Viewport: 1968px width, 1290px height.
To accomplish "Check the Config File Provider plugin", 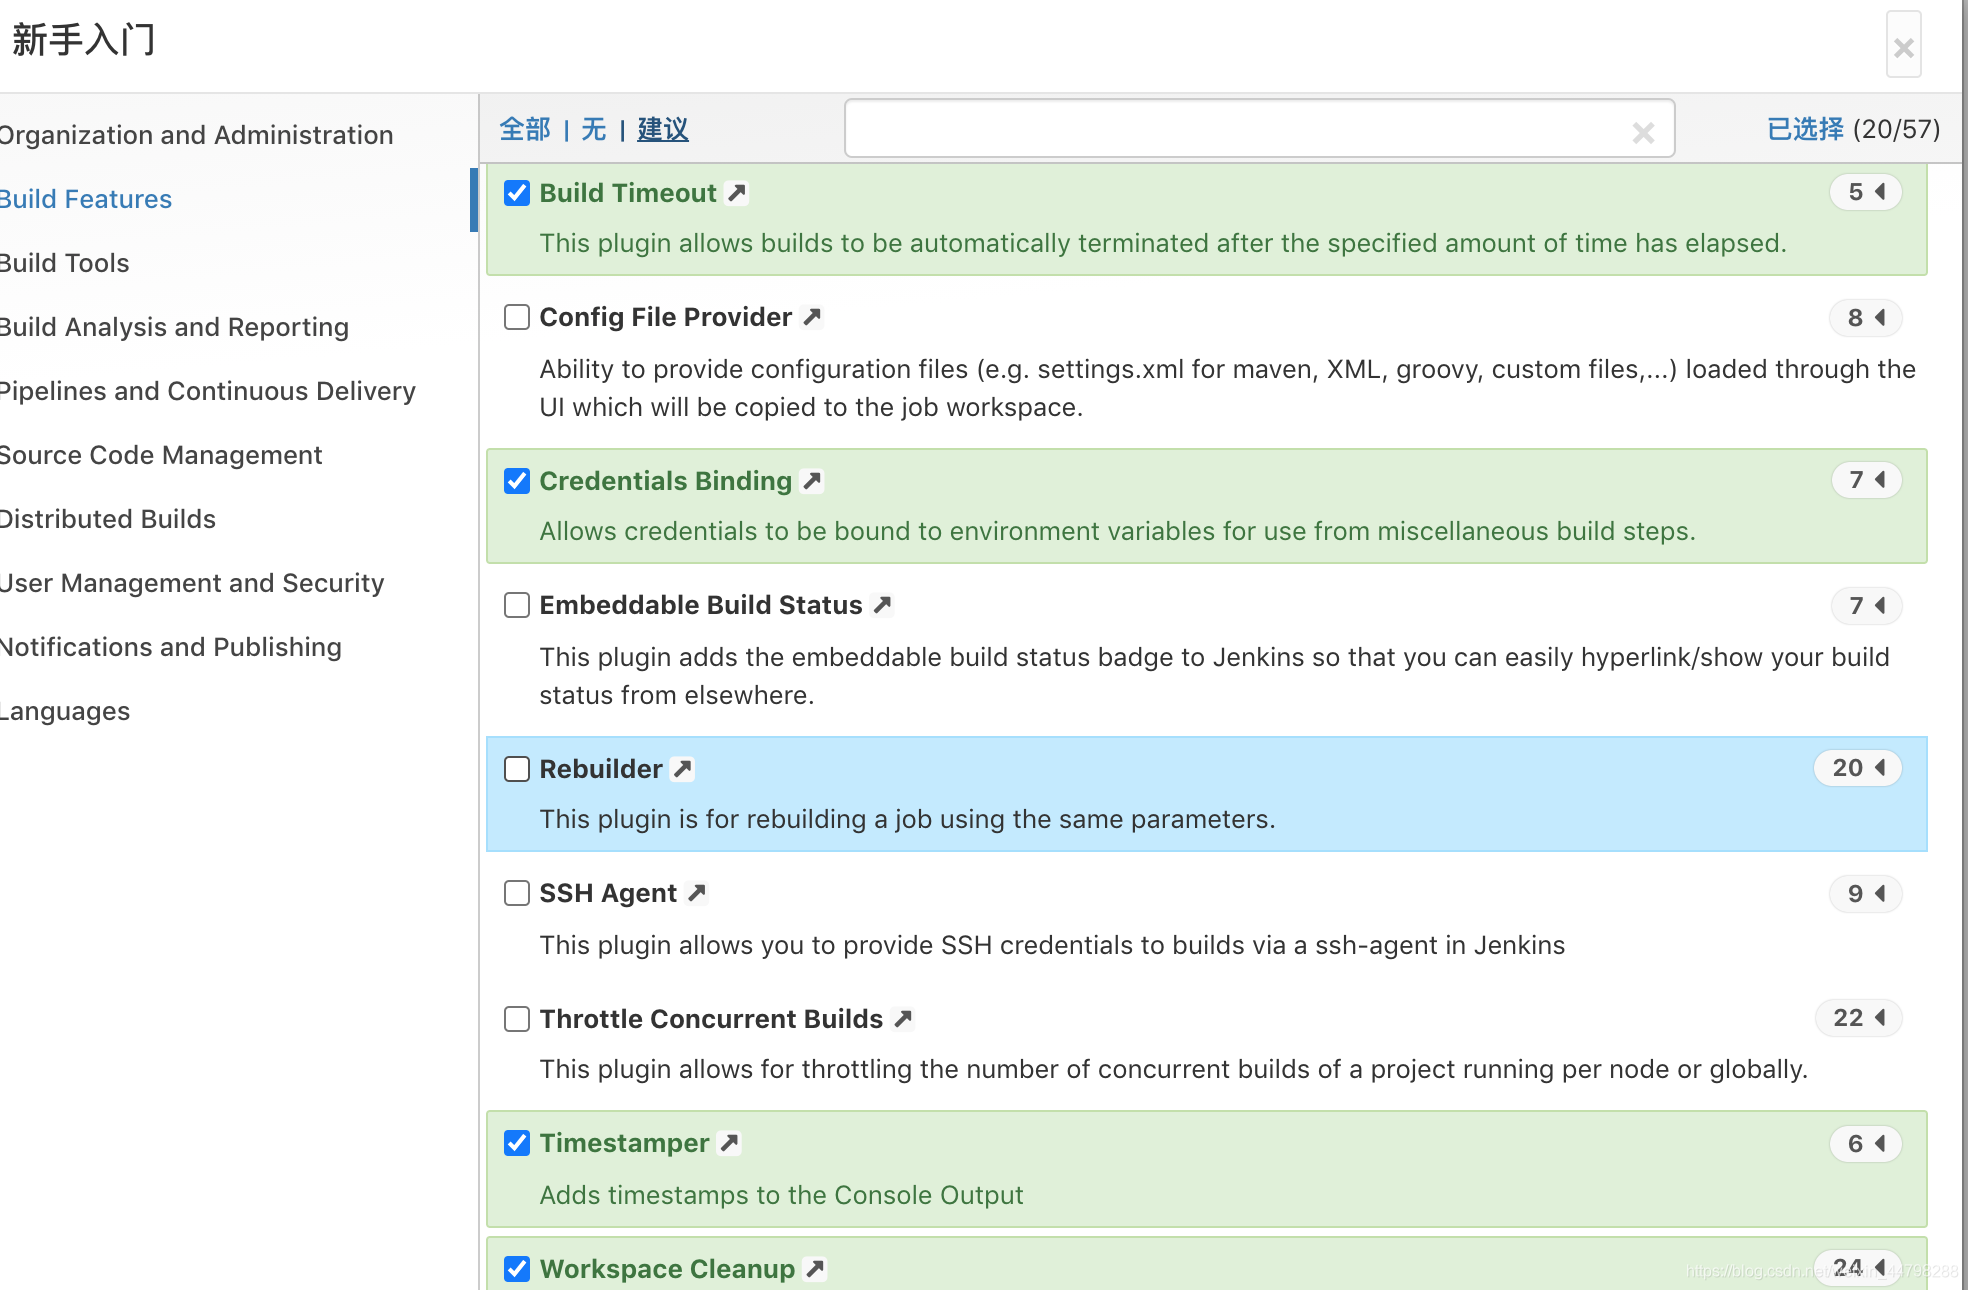I will [517, 317].
